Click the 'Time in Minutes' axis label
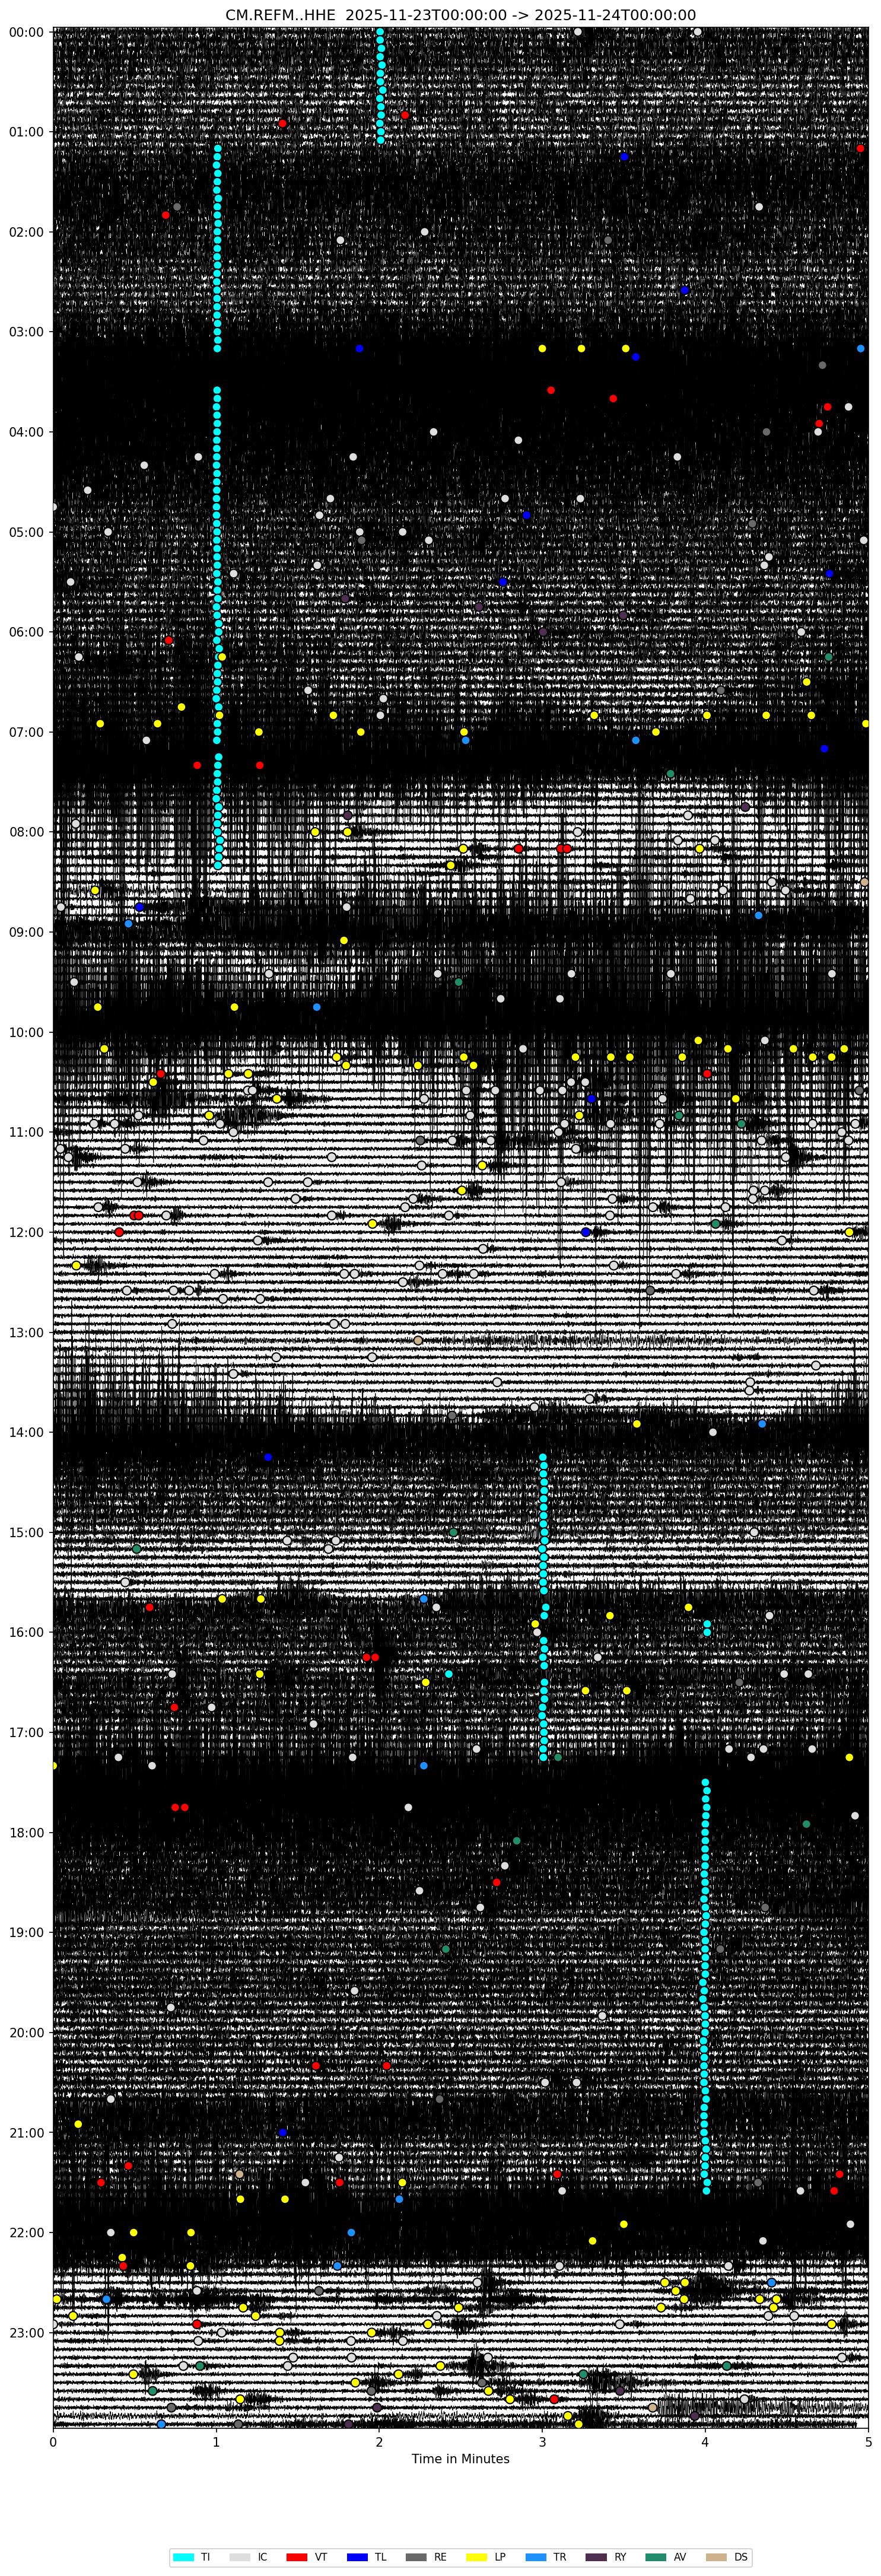The width and height of the screenshot is (881, 2576). 460,2458
